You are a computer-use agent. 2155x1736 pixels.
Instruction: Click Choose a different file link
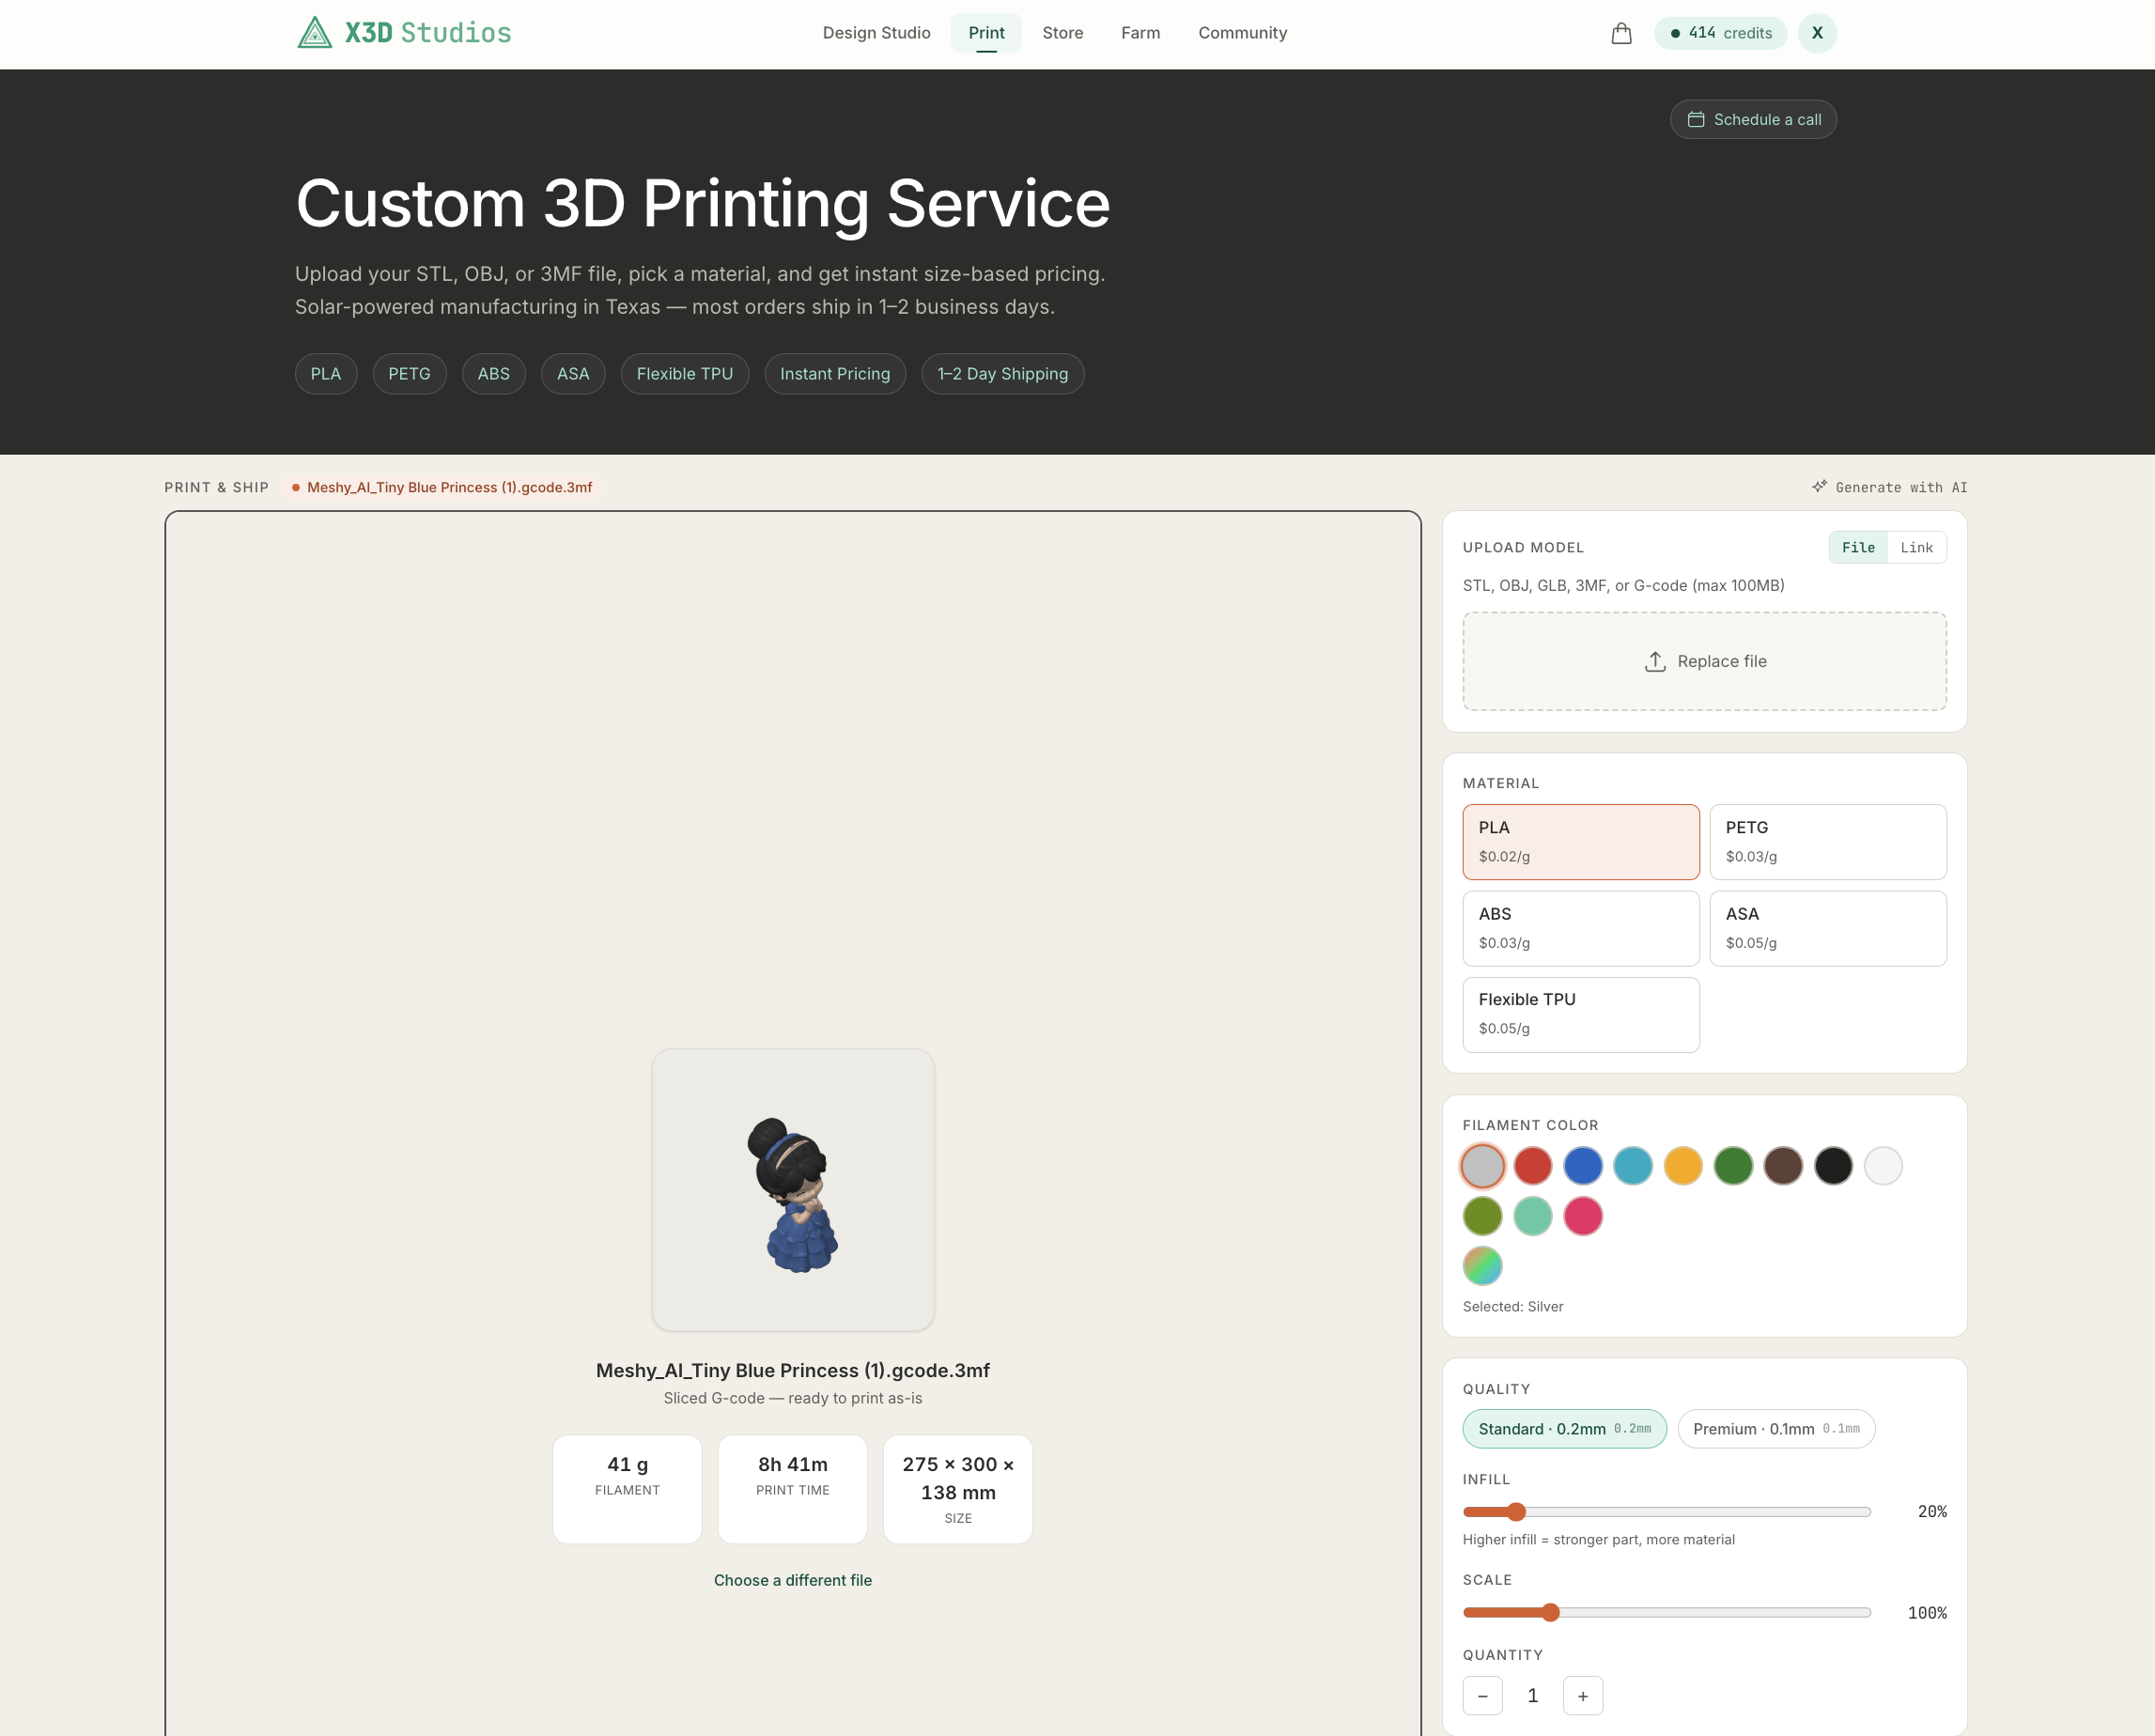(793, 1581)
